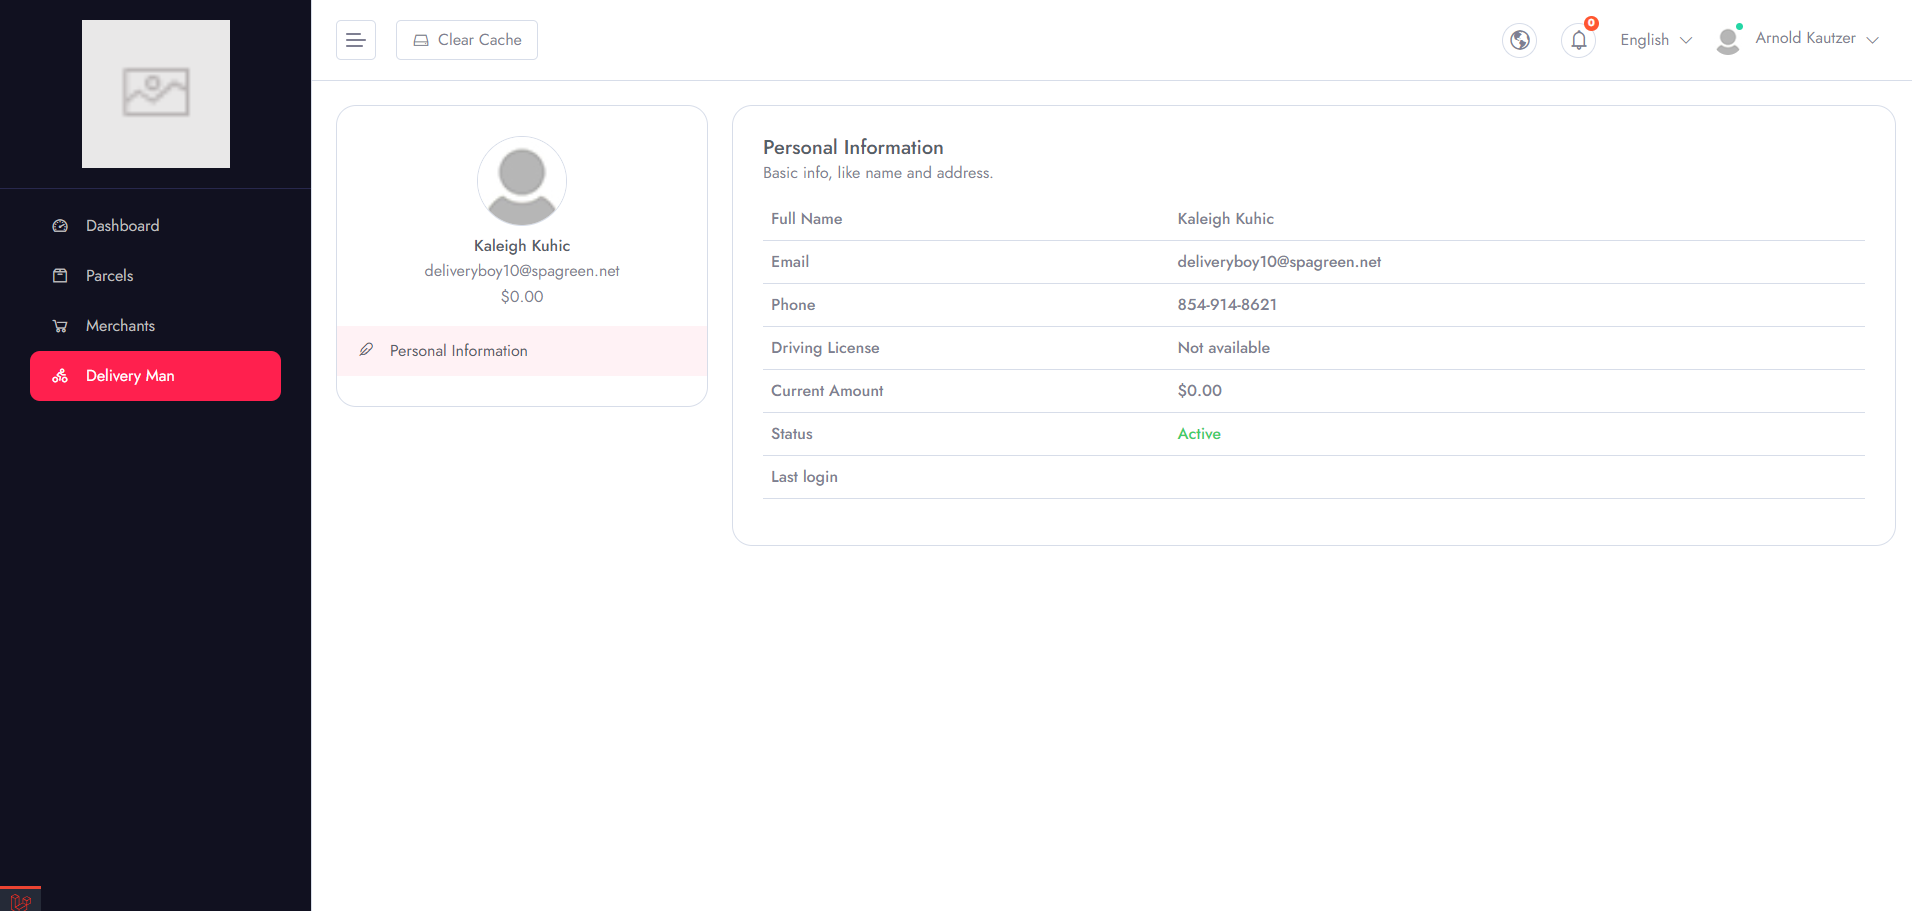The width and height of the screenshot is (1912, 911).
Task: Click the $0.00 balance under profile card
Action: [522, 297]
